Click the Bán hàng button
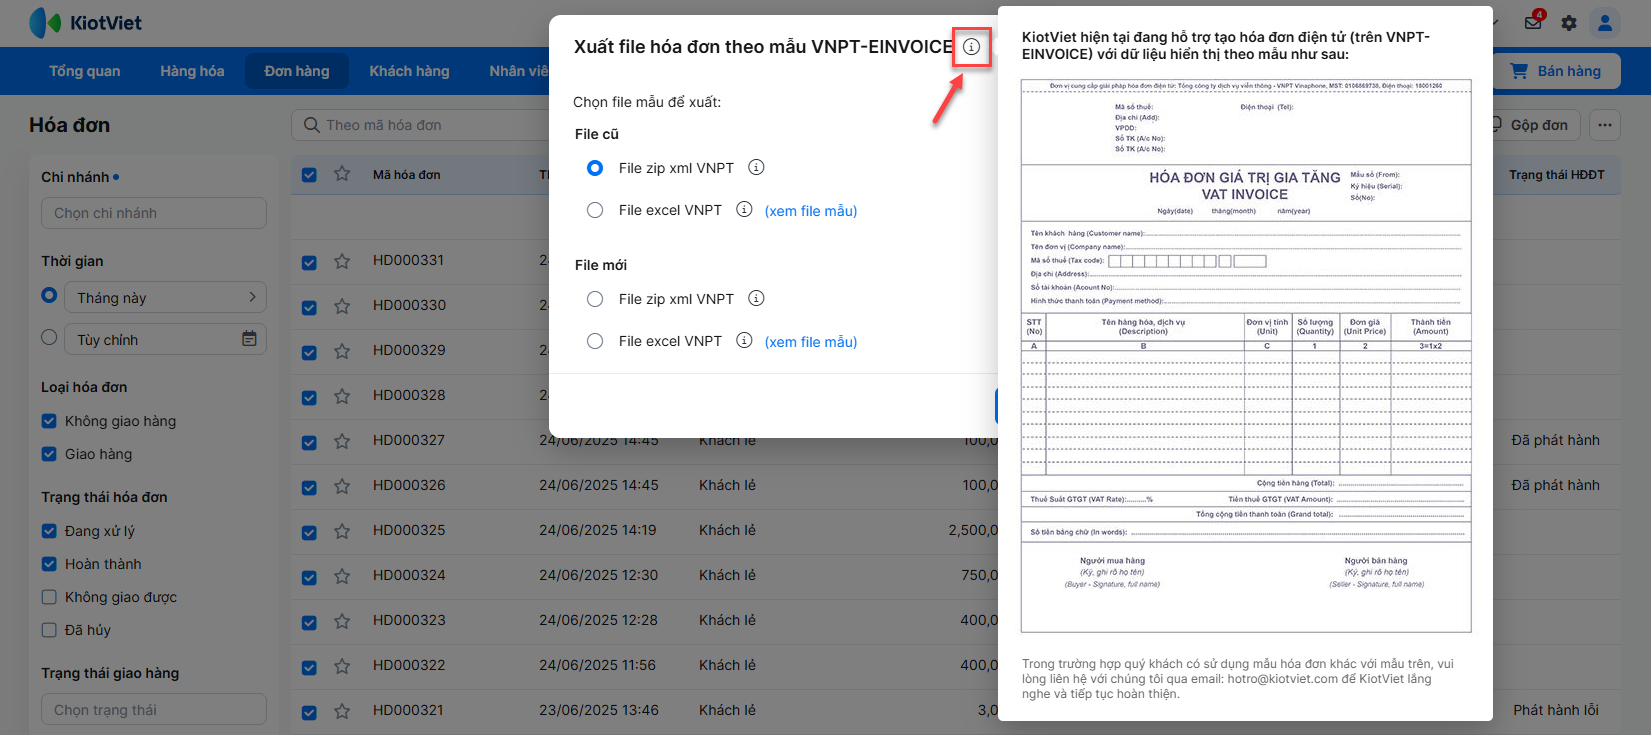1651x735 pixels. click(x=1556, y=71)
